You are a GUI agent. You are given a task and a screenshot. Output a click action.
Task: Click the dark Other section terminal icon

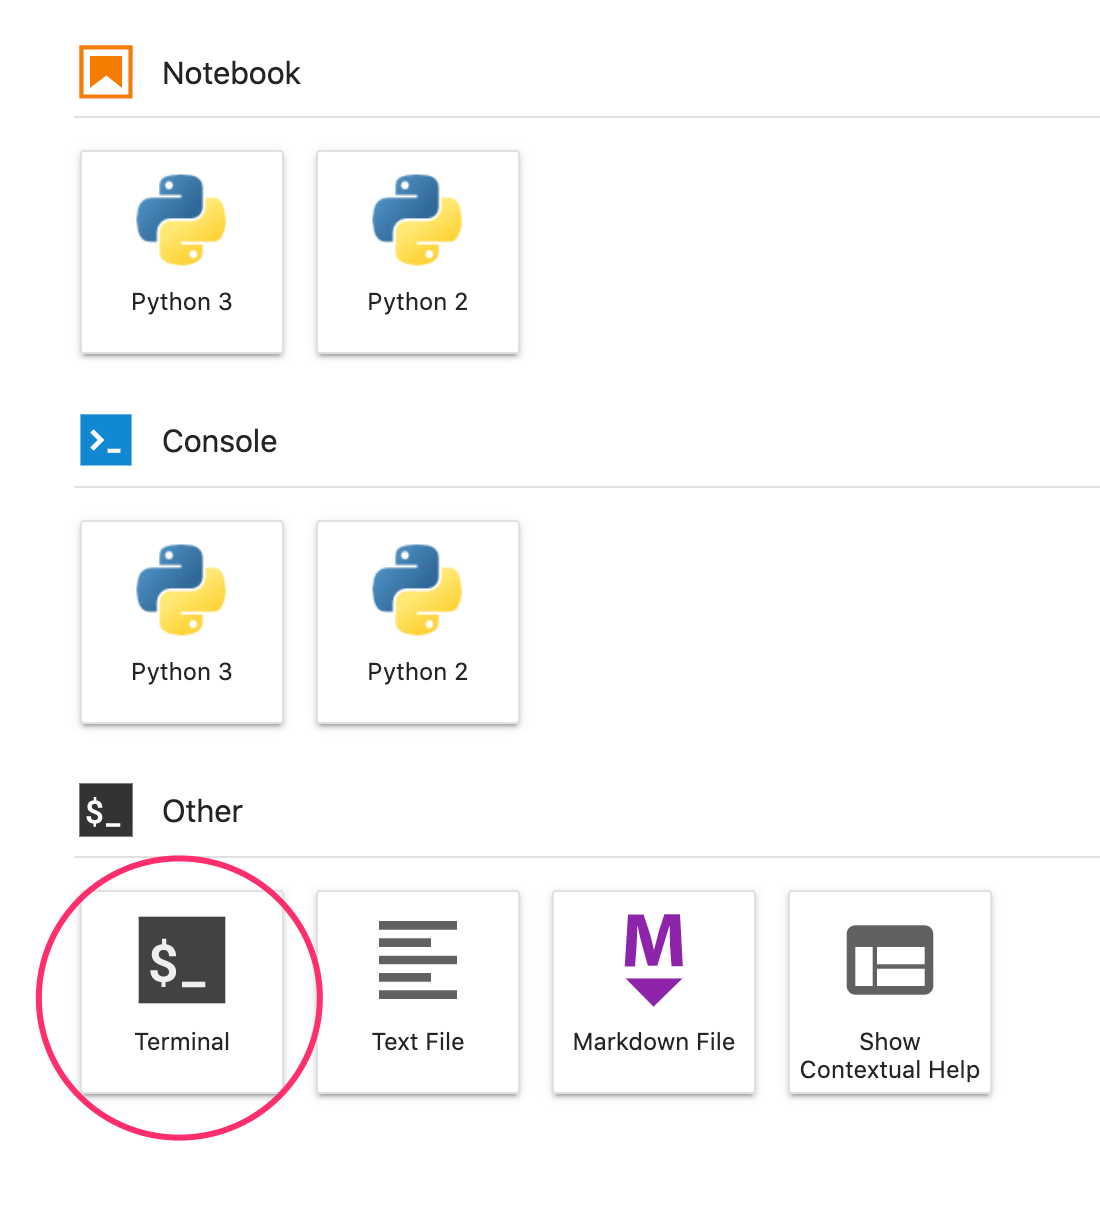105,810
